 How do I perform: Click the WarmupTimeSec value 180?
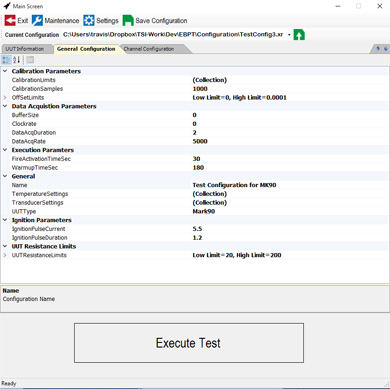(x=198, y=167)
